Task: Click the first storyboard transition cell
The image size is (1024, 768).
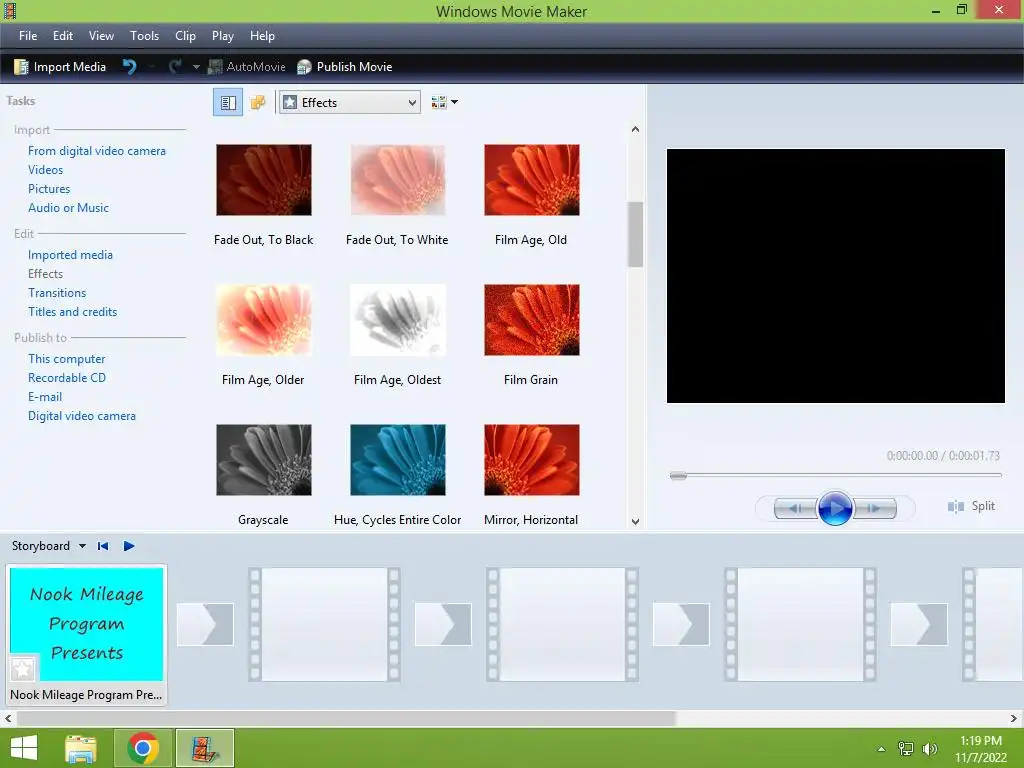Action: click(x=205, y=624)
